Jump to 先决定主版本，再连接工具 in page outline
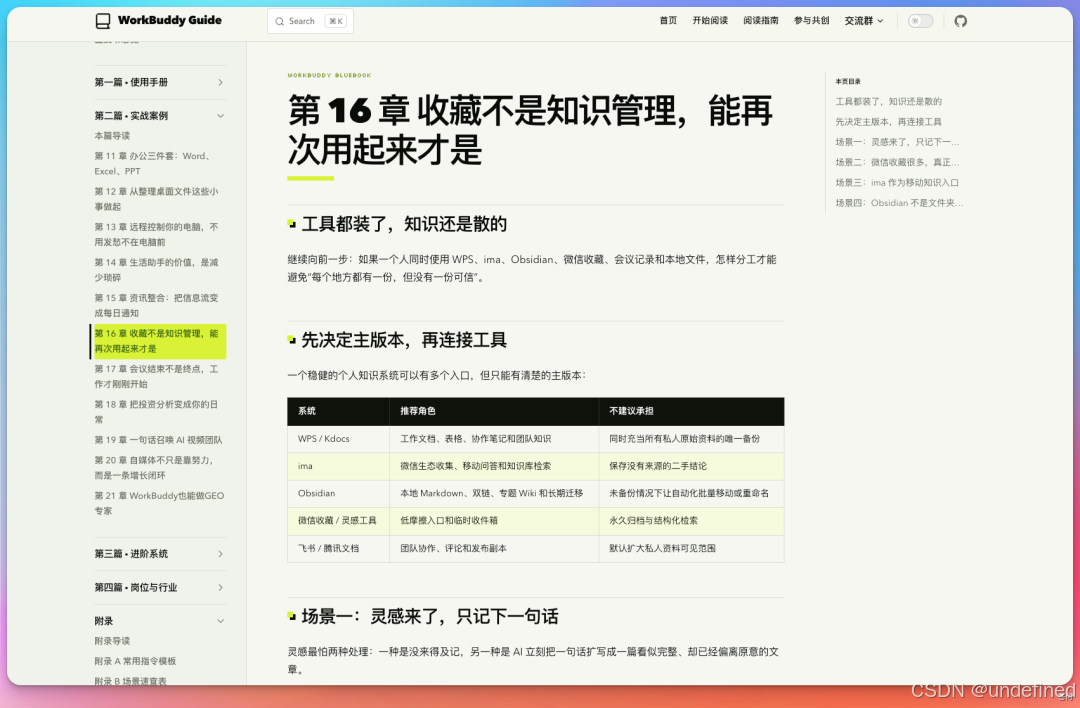Image resolution: width=1080 pixels, height=708 pixels. 889,122
